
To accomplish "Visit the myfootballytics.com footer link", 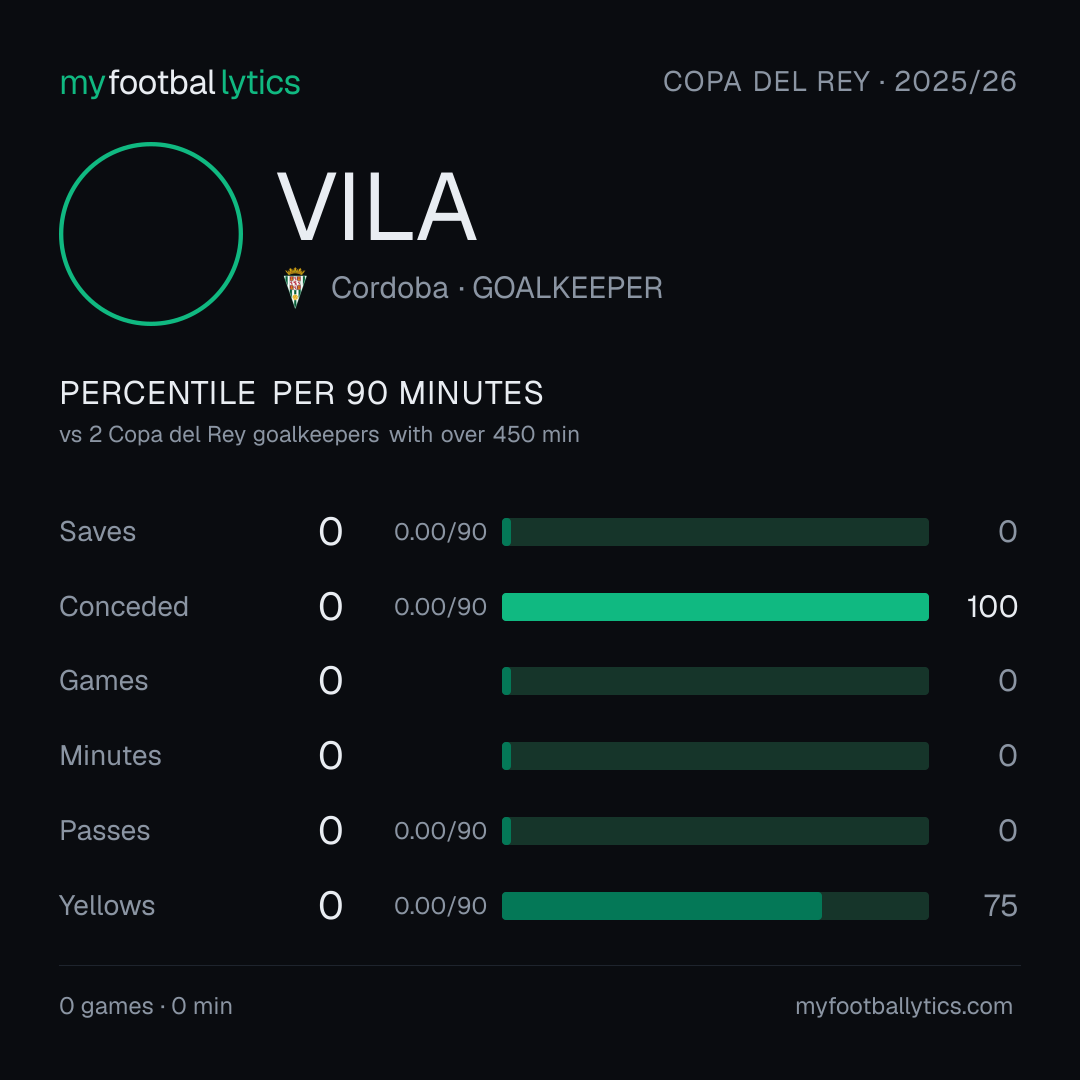I will pos(904,1006).
